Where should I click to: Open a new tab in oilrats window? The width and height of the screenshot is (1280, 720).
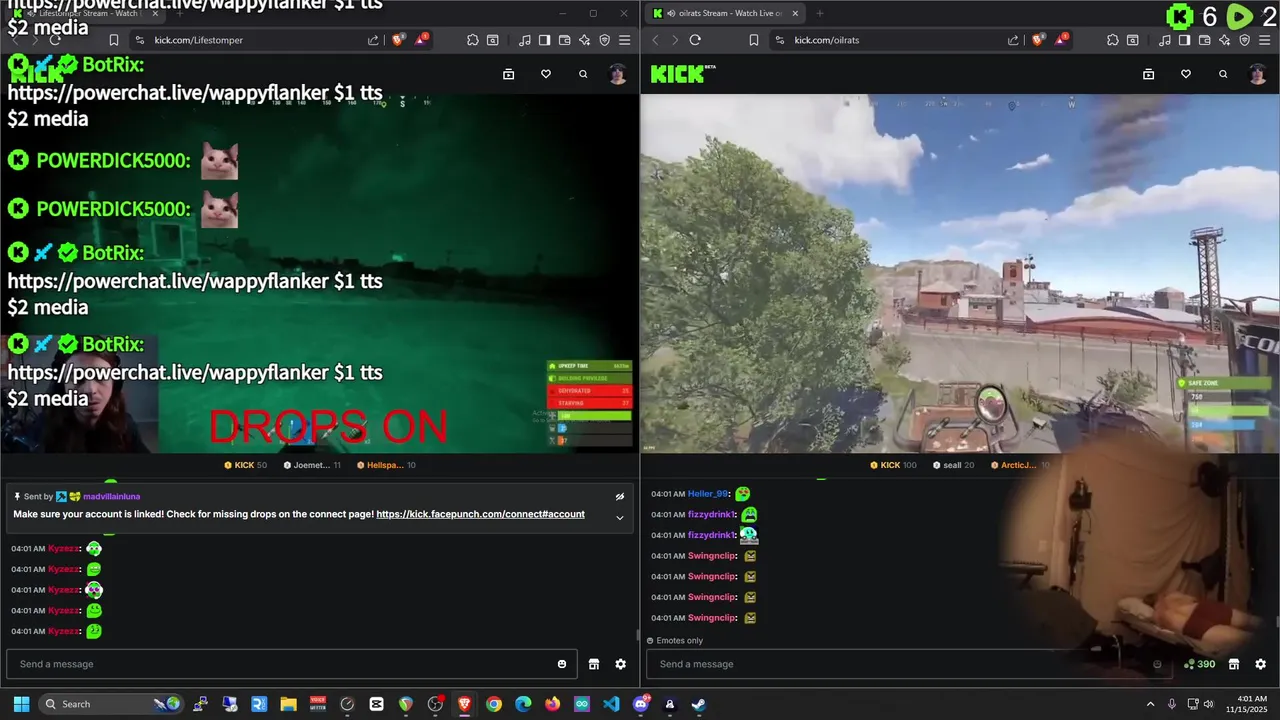coord(820,13)
